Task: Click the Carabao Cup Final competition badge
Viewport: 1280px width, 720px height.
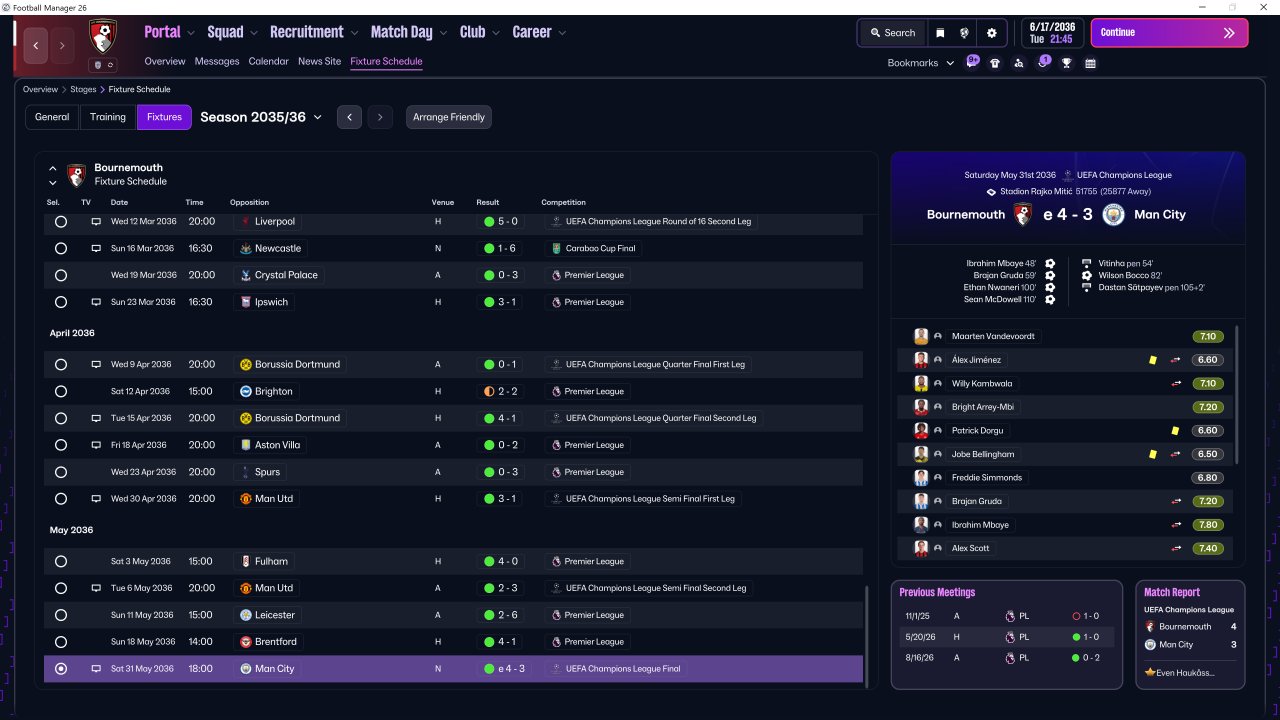Action: pos(557,248)
